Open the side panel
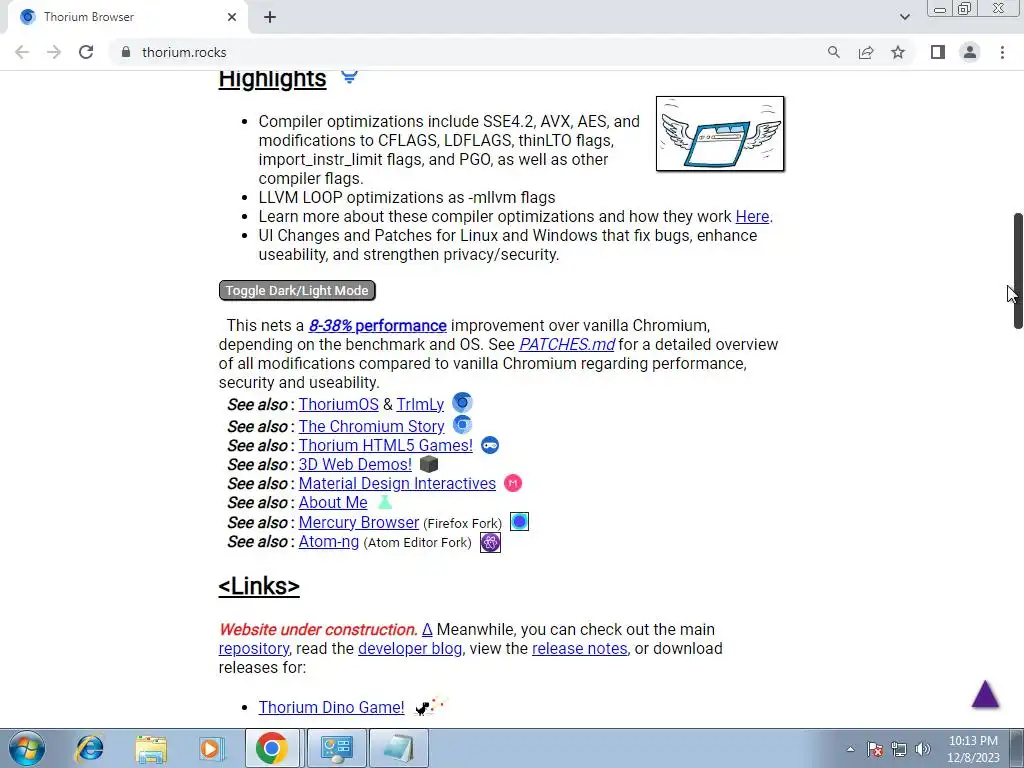The height and width of the screenshot is (768, 1024). pyautogui.click(x=938, y=52)
